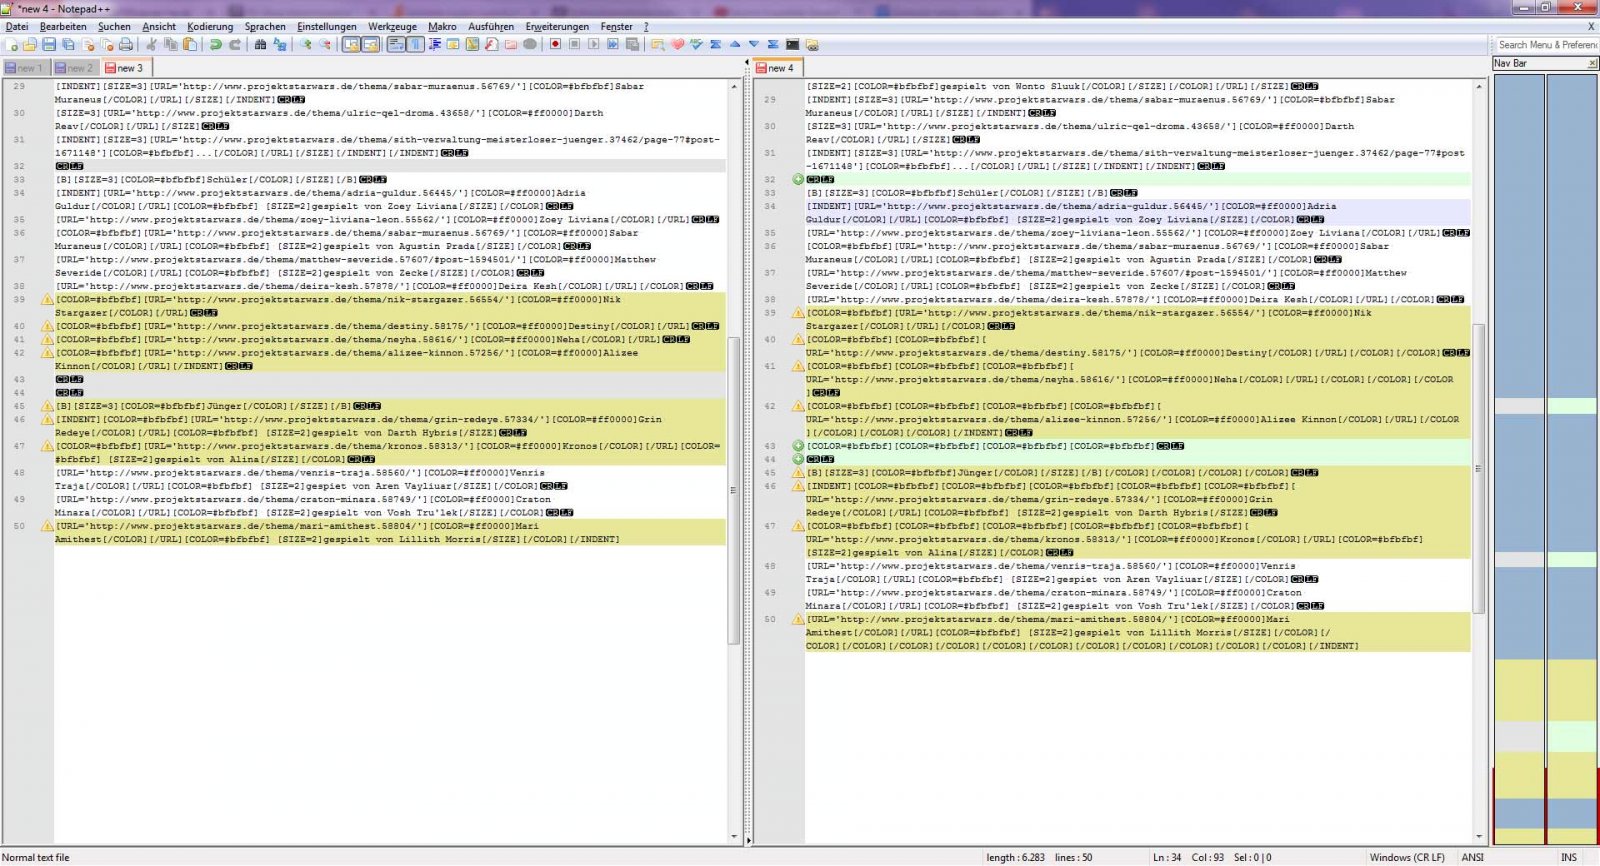Image resolution: width=1600 pixels, height=866 pixels.
Task: Click the Stop macro recording icon
Action: (x=574, y=44)
